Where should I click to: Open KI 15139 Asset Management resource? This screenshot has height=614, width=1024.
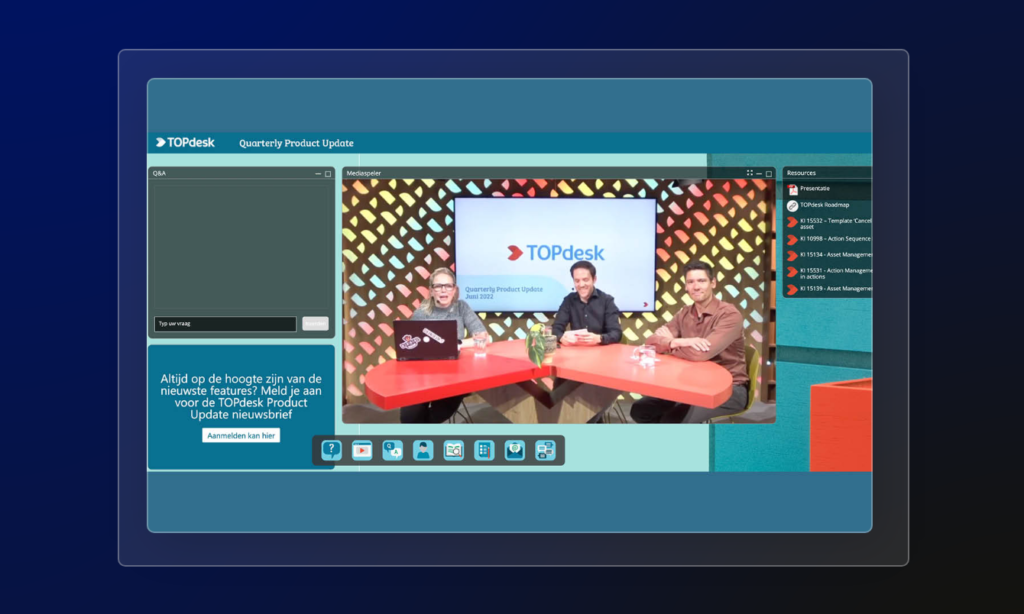[x=828, y=289]
